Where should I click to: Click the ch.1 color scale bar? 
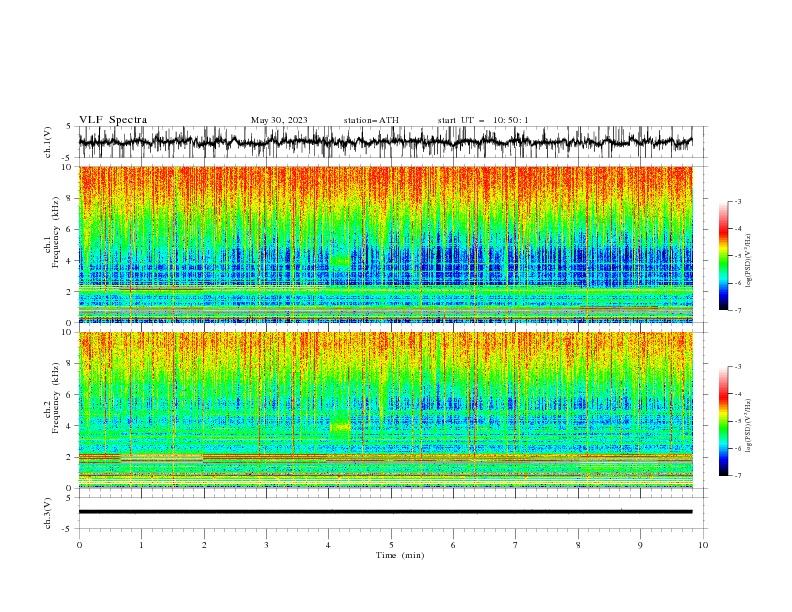coord(724,256)
